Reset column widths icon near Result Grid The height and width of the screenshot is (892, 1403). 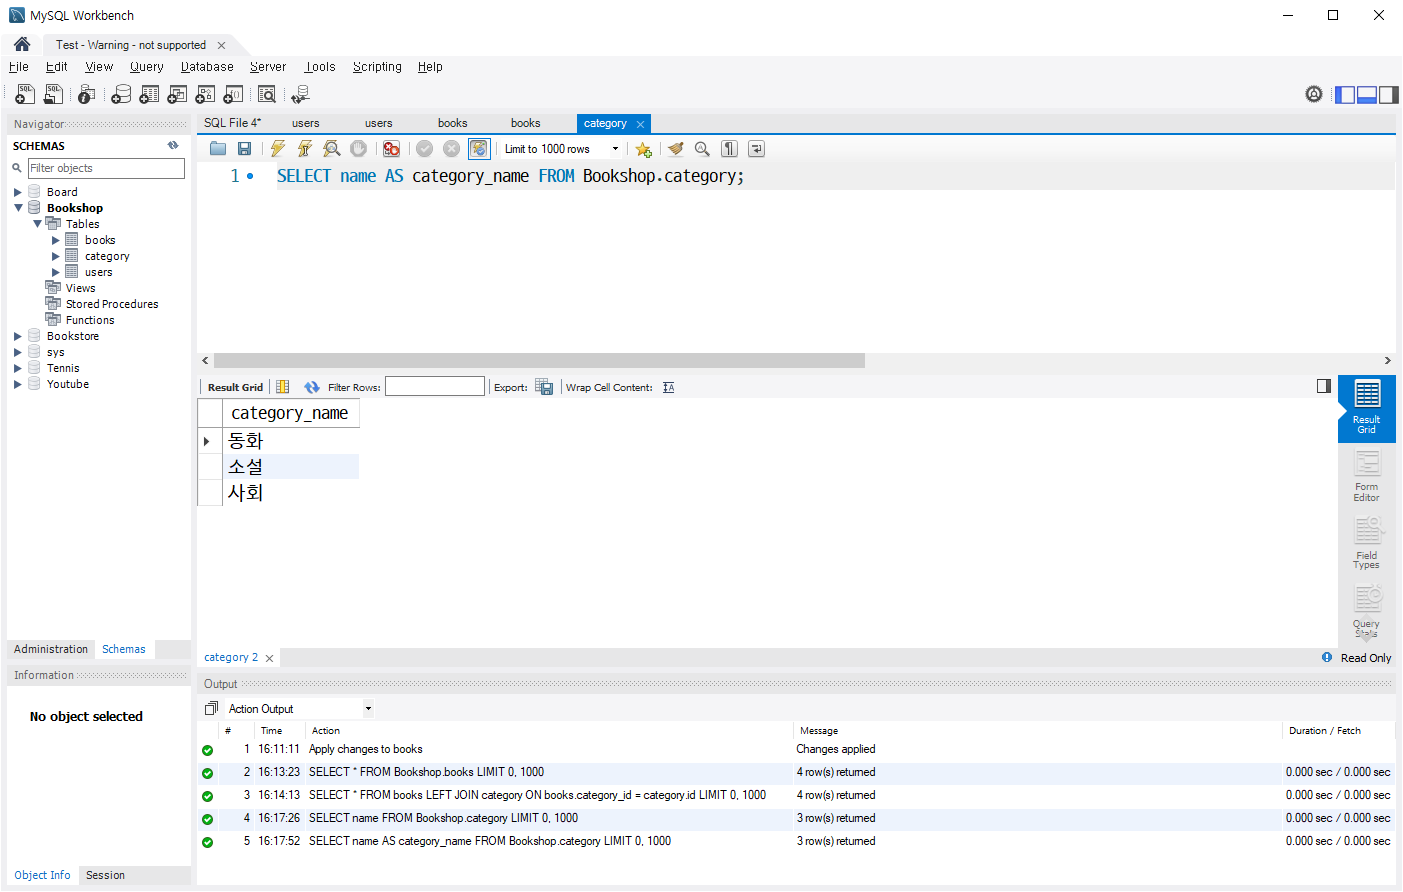click(283, 387)
